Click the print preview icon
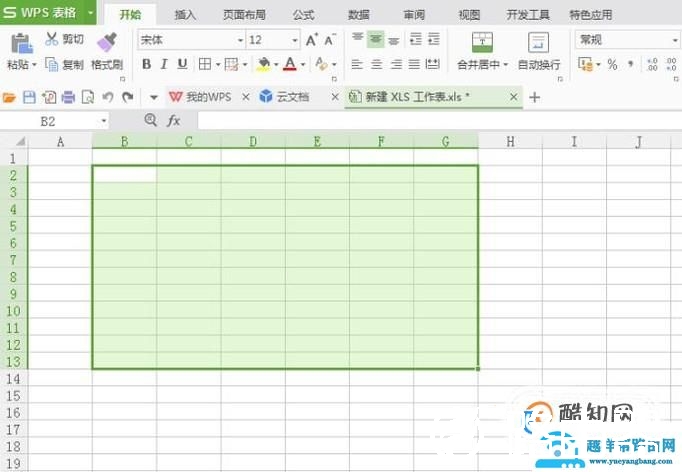 point(88,97)
